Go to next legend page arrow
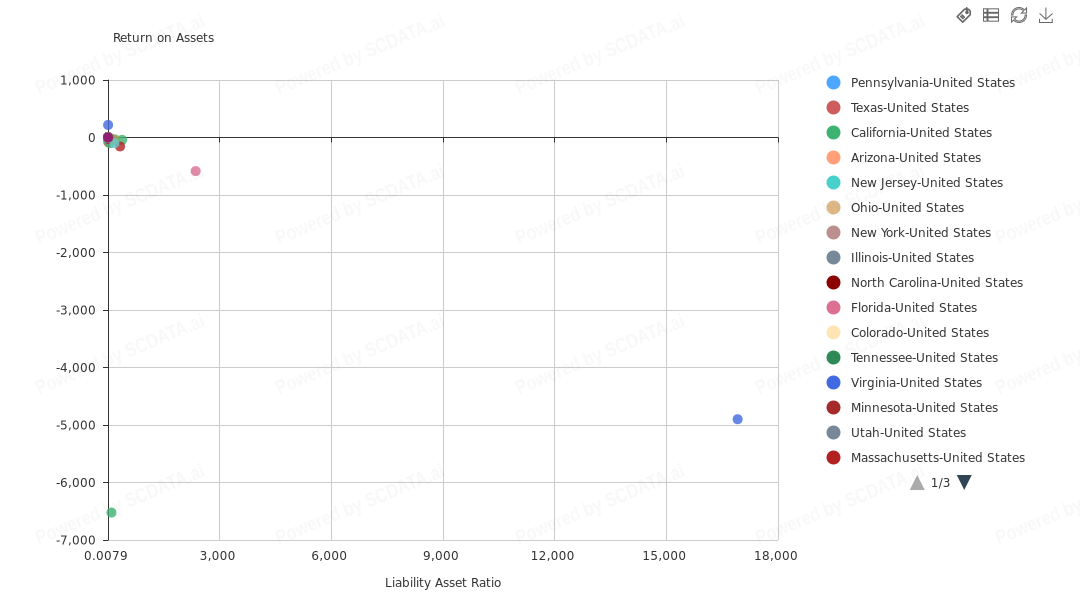This screenshot has height=600, width=1080. (x=964, y=483)
